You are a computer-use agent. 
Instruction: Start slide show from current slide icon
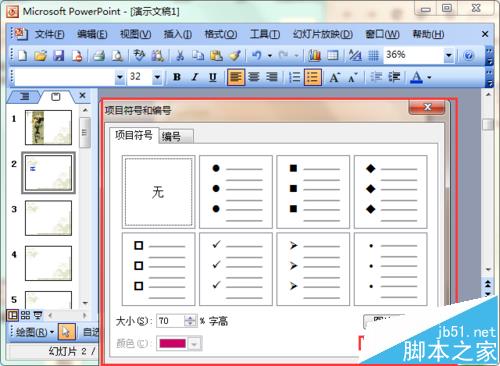point(38,315)
